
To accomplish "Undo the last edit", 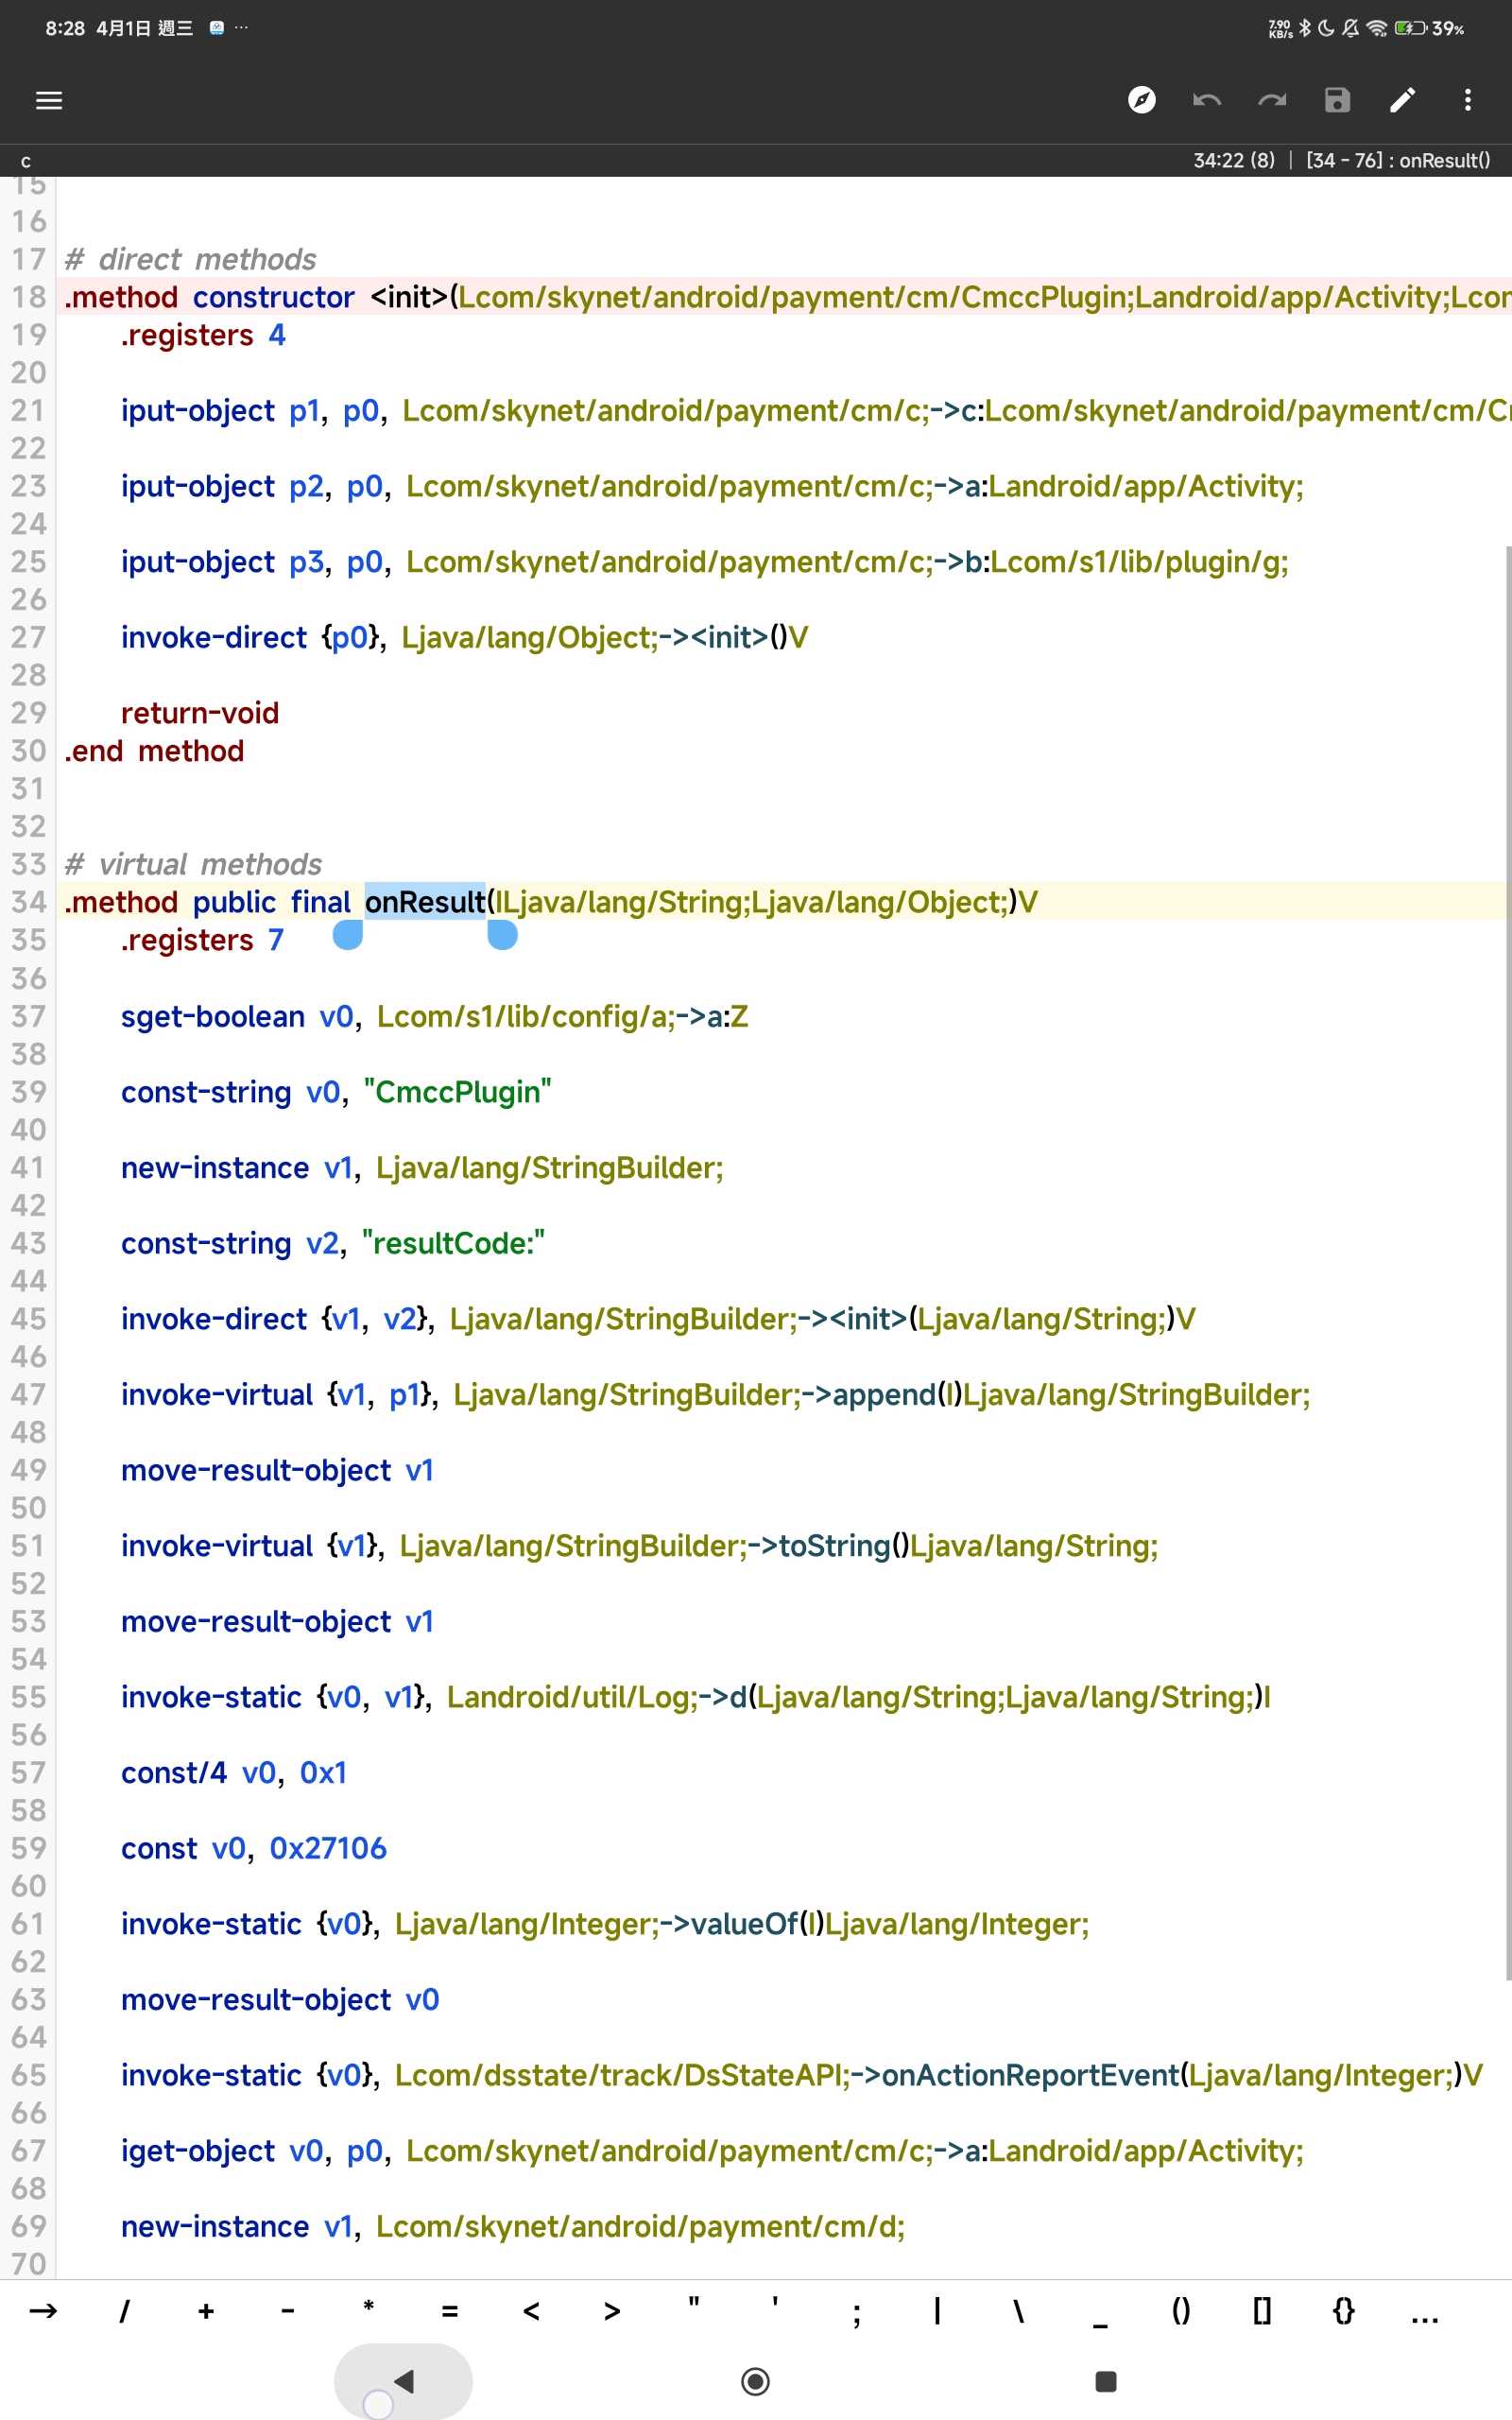I will pos(1206,100).
